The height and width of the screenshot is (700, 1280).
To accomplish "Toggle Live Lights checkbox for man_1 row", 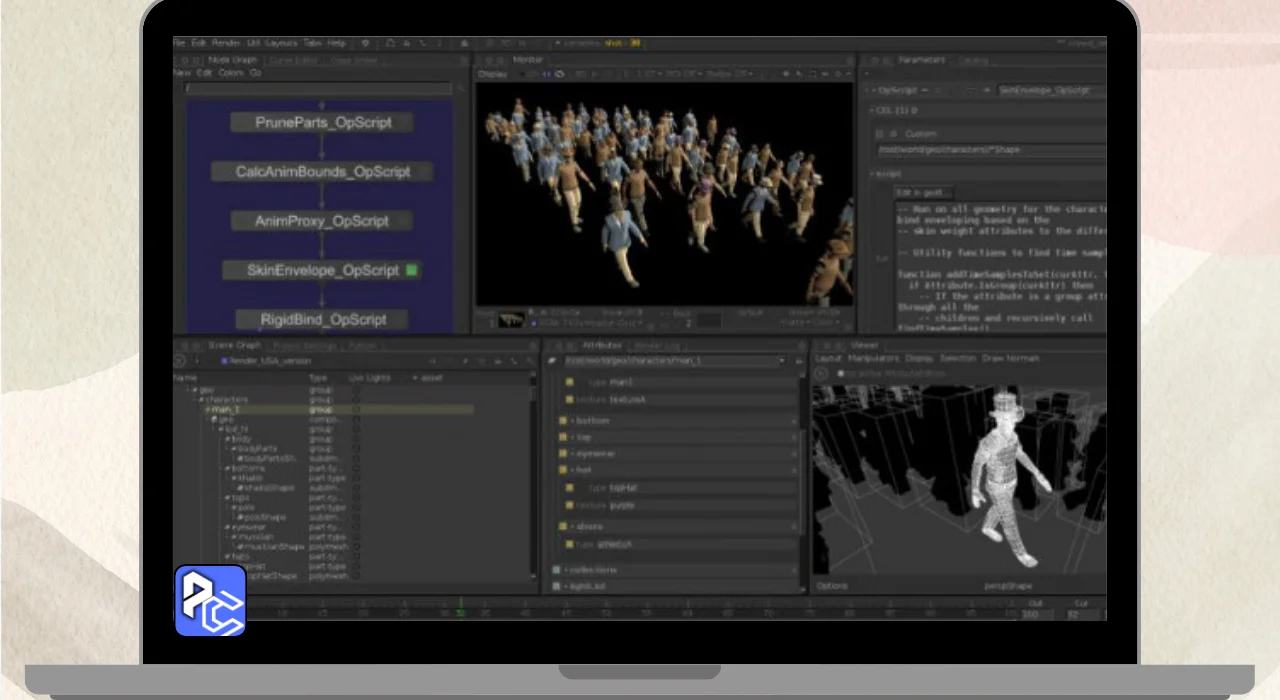I will point(356,409).
